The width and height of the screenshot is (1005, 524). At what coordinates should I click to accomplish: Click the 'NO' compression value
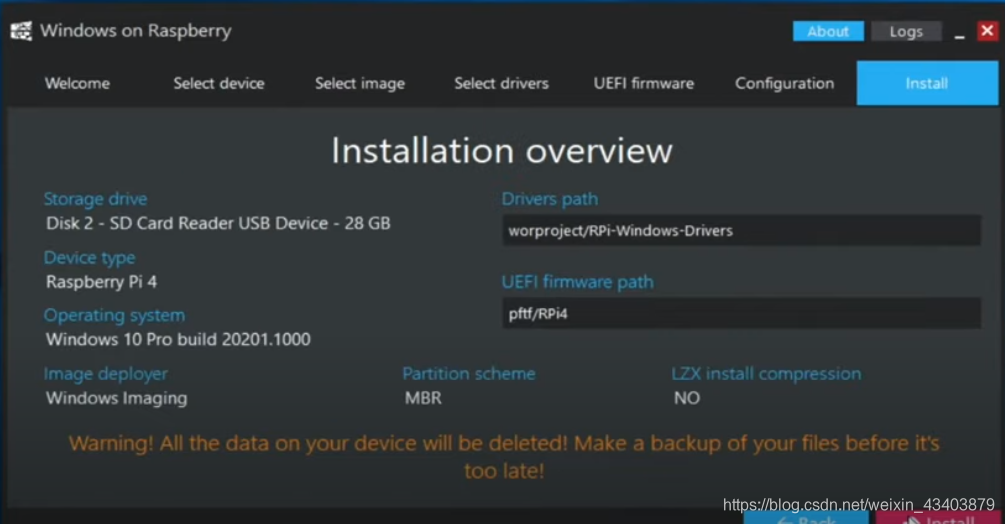click(686, 398)
